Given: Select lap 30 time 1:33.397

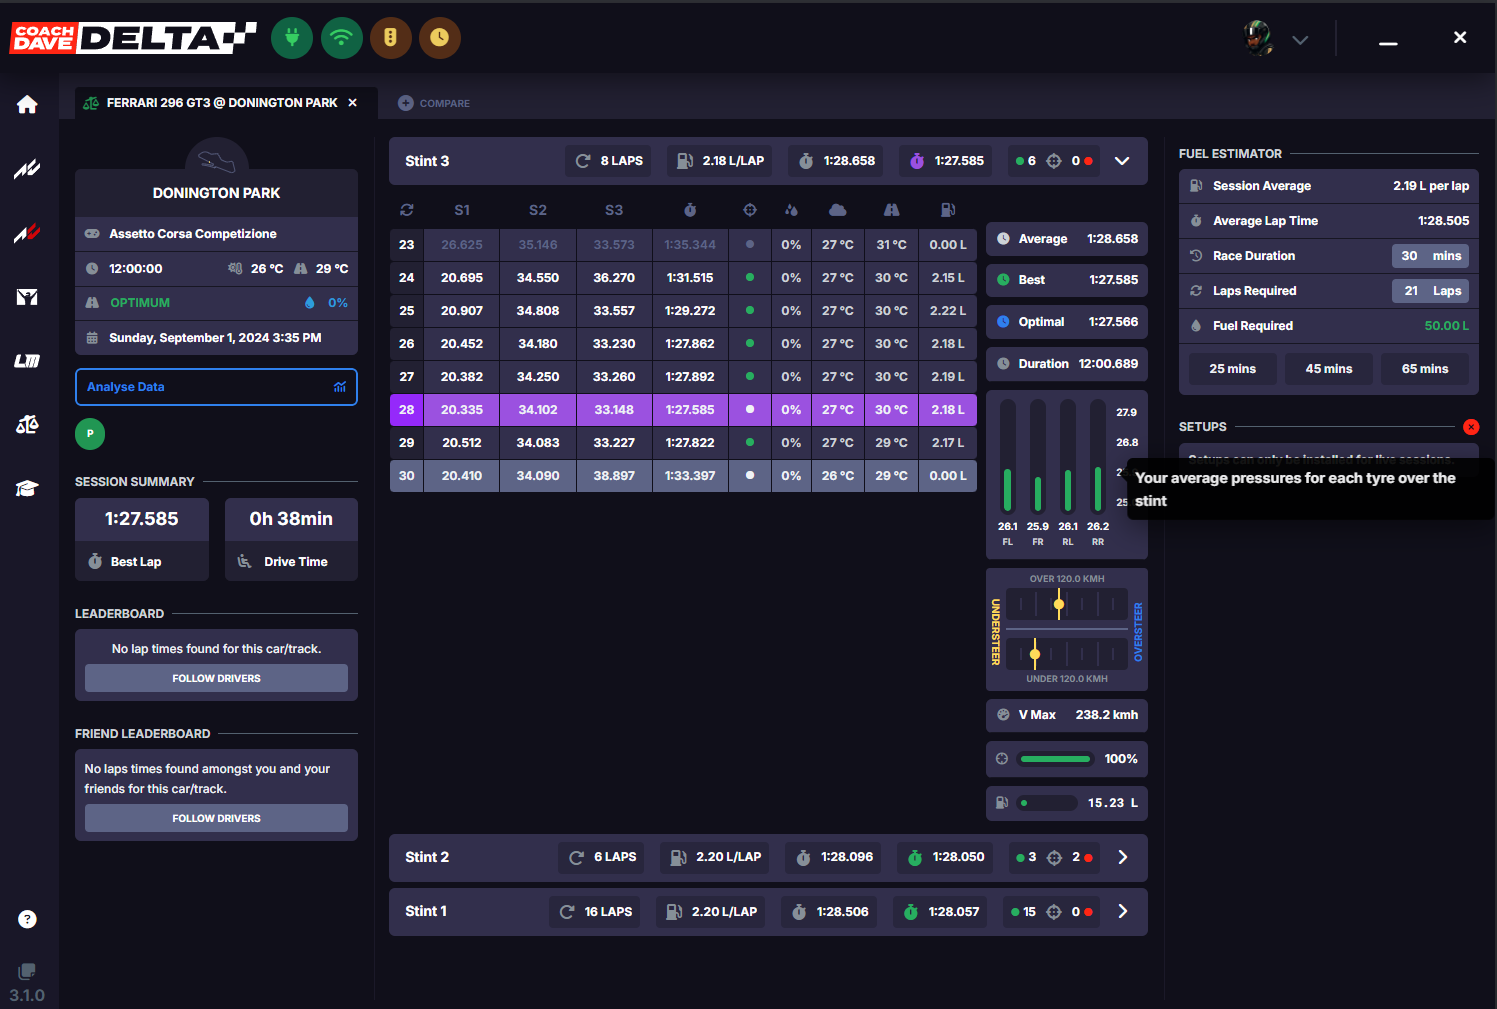Looking at the screenshot, I should [690, 476].
